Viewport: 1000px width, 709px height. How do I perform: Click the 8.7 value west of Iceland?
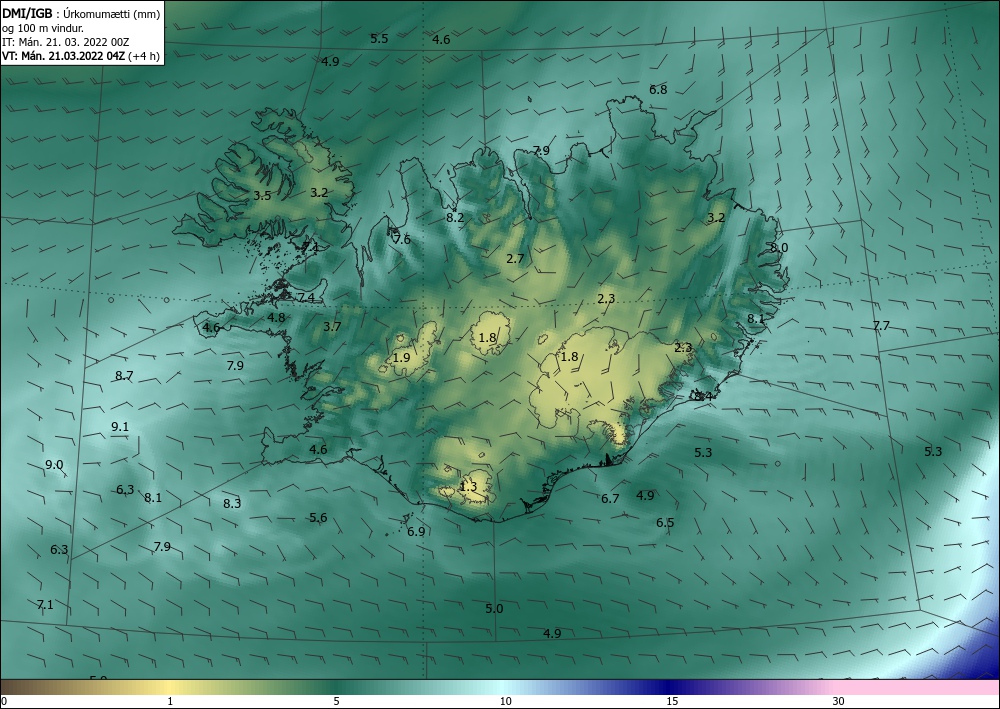(x=124, y=376)
